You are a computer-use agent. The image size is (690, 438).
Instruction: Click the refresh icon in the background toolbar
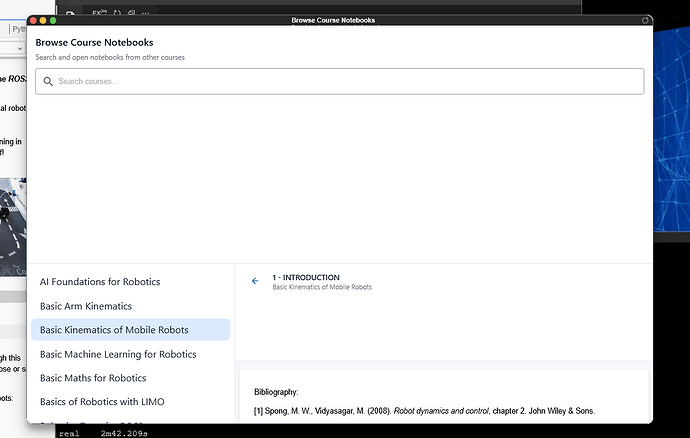click(x=118, y=13)
